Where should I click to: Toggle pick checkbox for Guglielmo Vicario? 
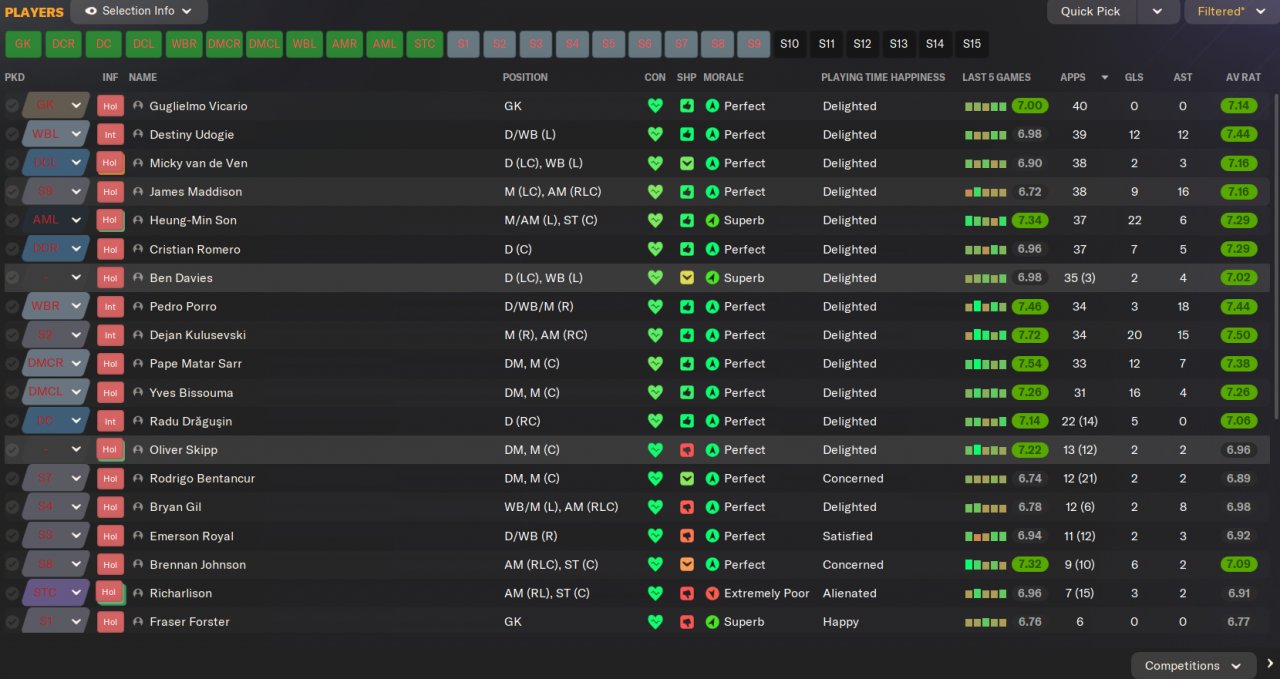click(12, 106)
